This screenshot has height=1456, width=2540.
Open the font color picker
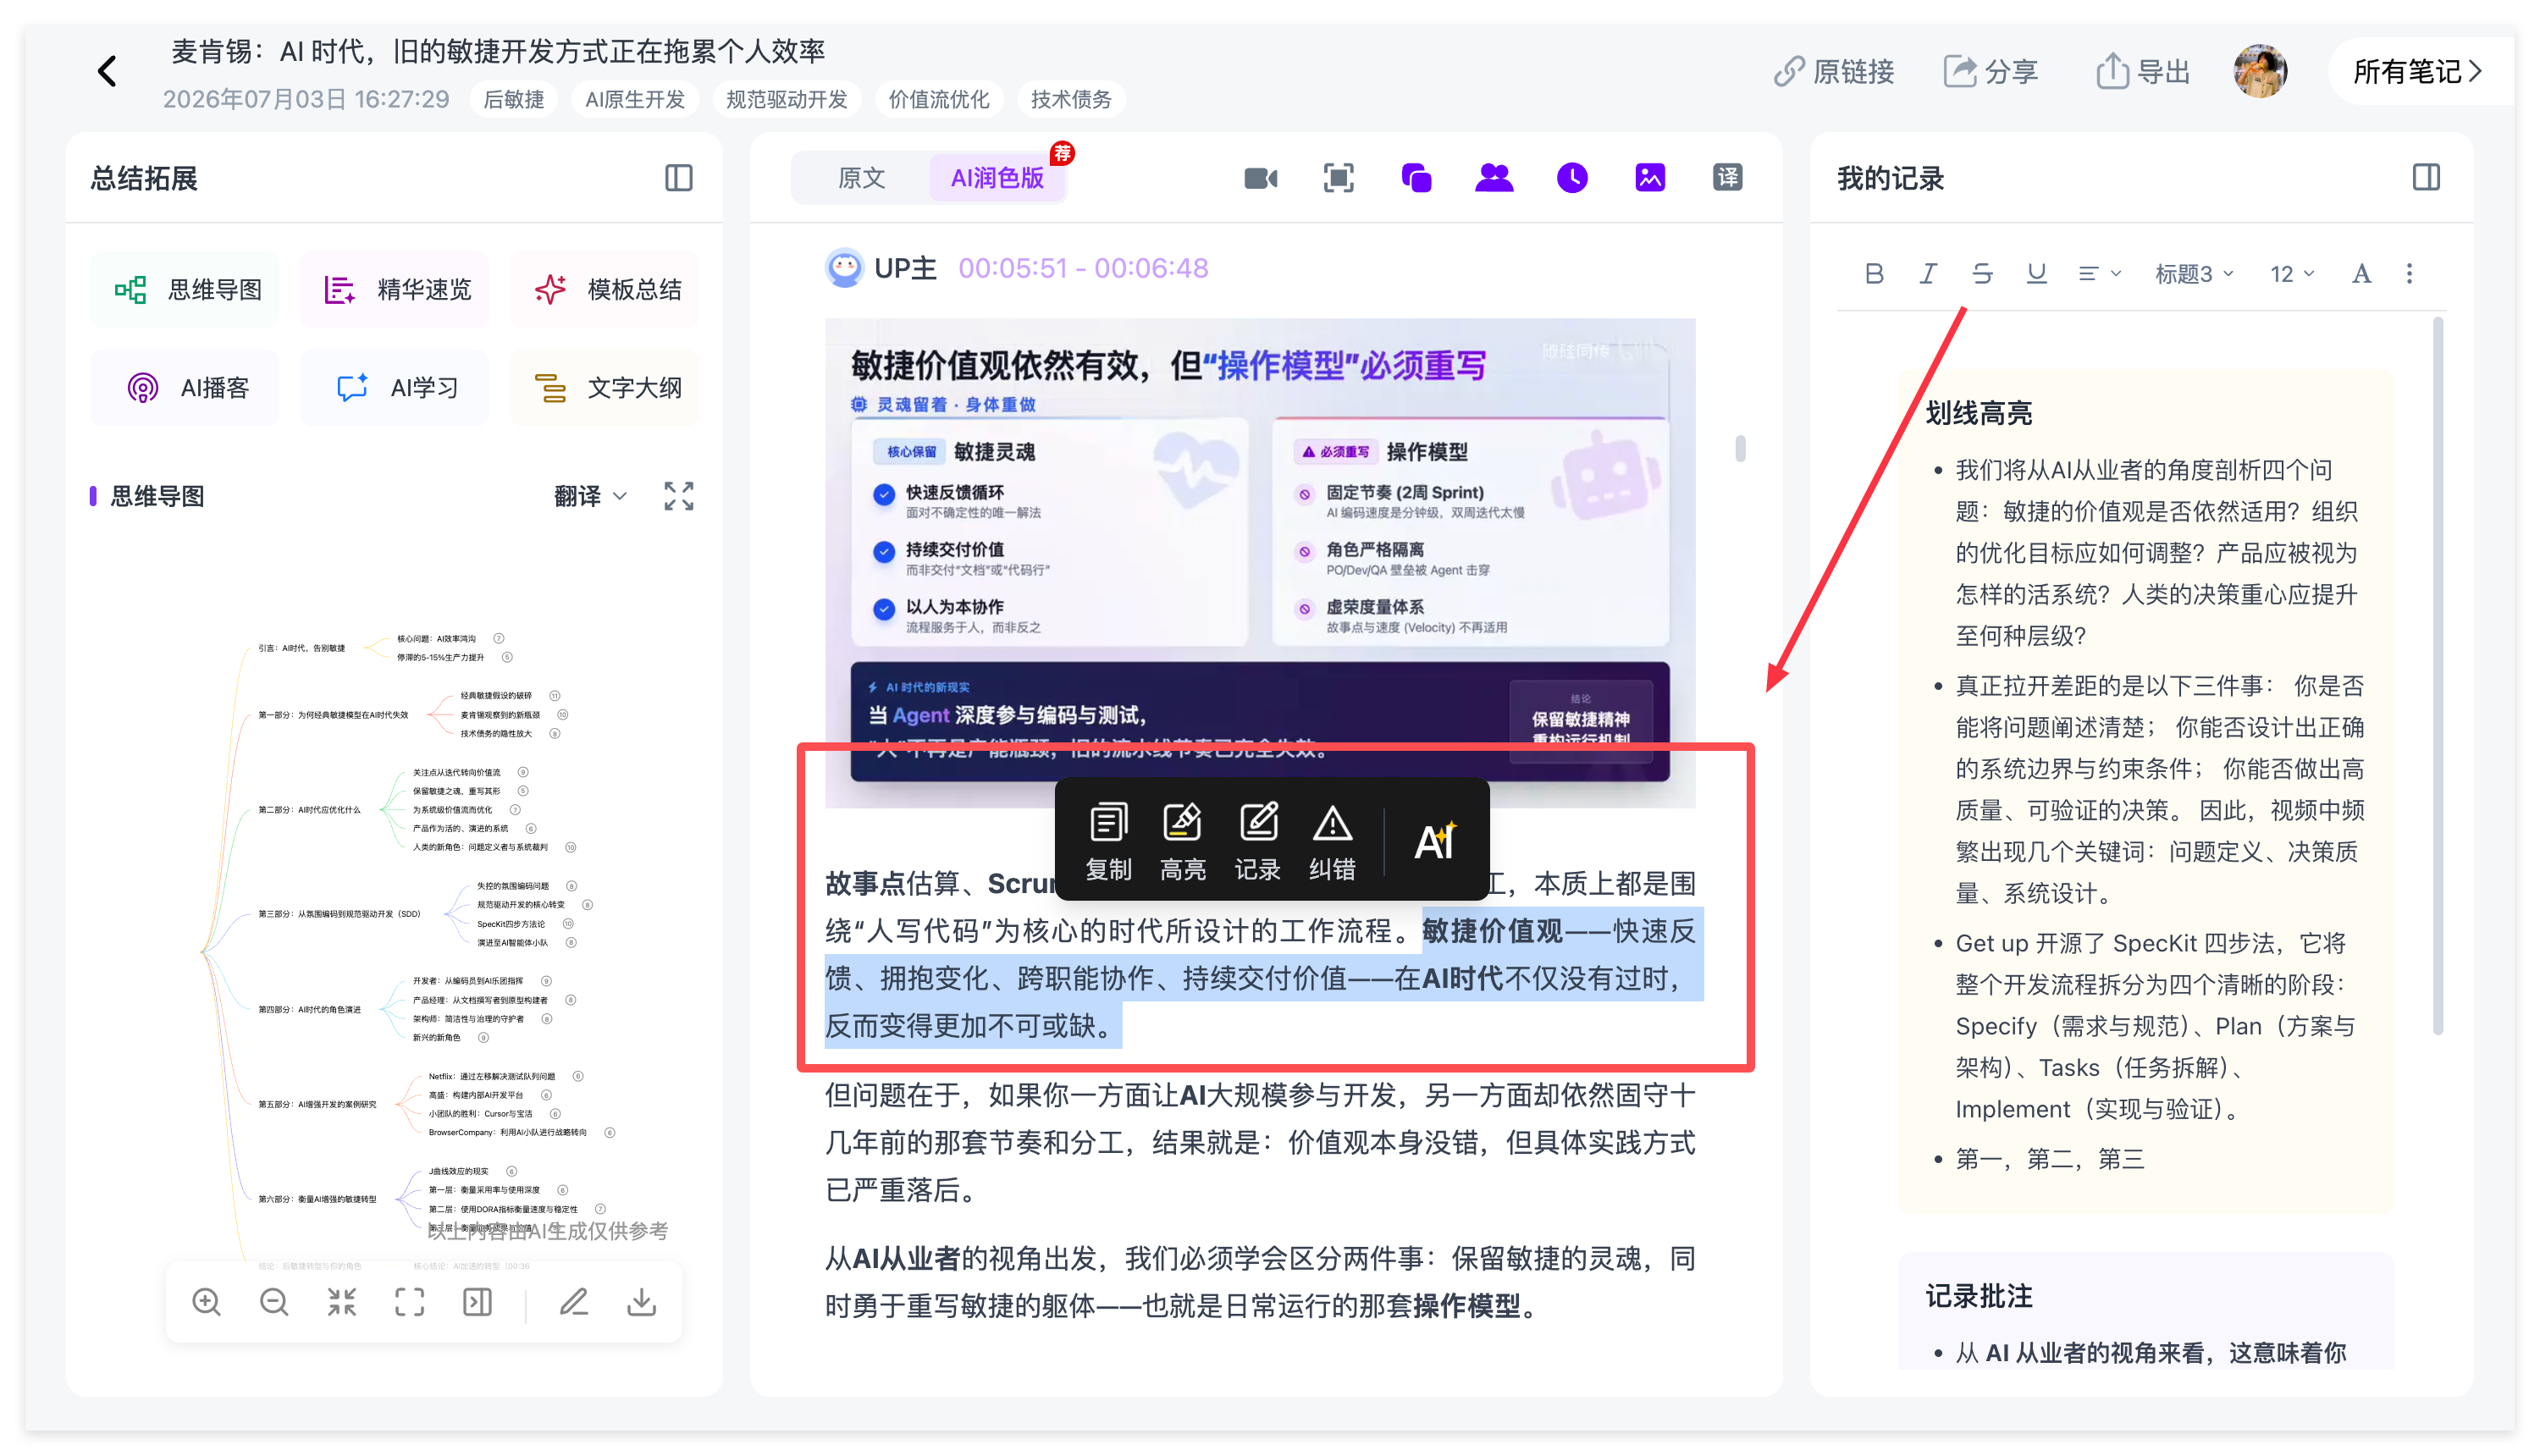(2362, 274)
